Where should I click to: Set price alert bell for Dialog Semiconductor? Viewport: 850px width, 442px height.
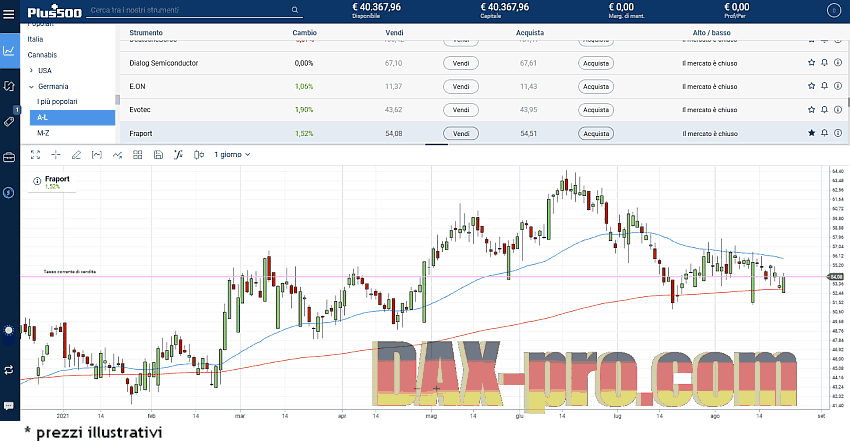[x=825, y=63]
